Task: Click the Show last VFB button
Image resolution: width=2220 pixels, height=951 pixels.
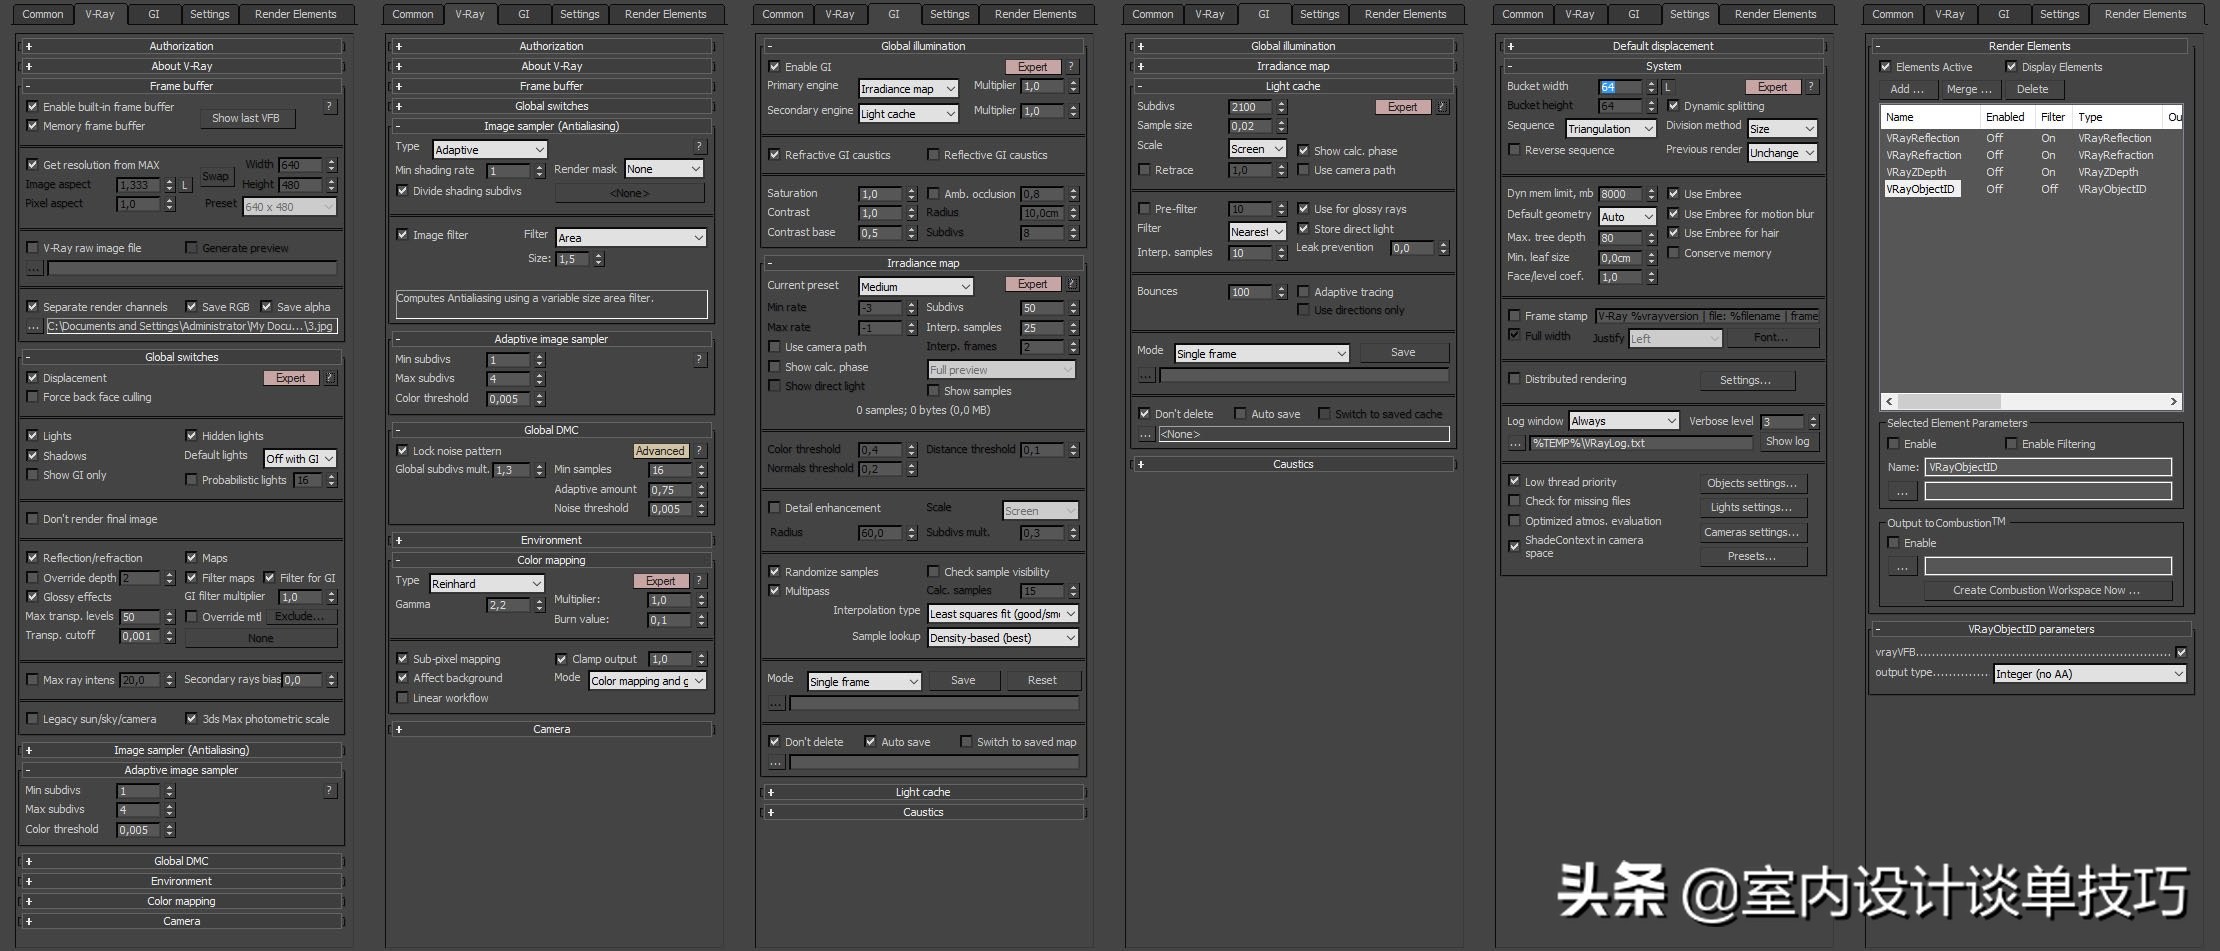Action: (x=246, y=118)
